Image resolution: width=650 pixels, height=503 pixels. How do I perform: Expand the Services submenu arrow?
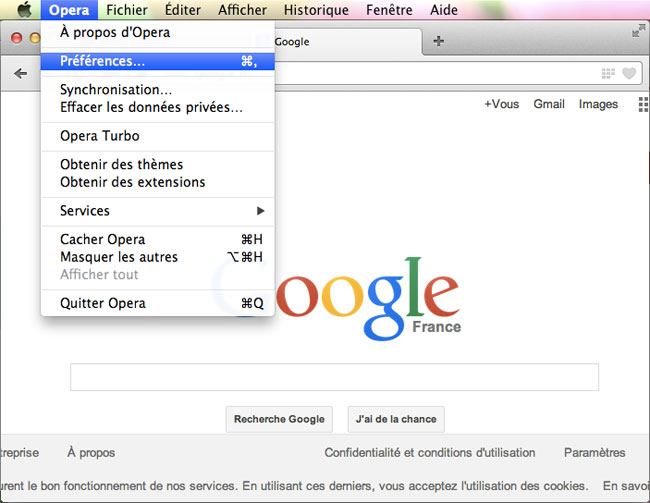coord(260,211)
